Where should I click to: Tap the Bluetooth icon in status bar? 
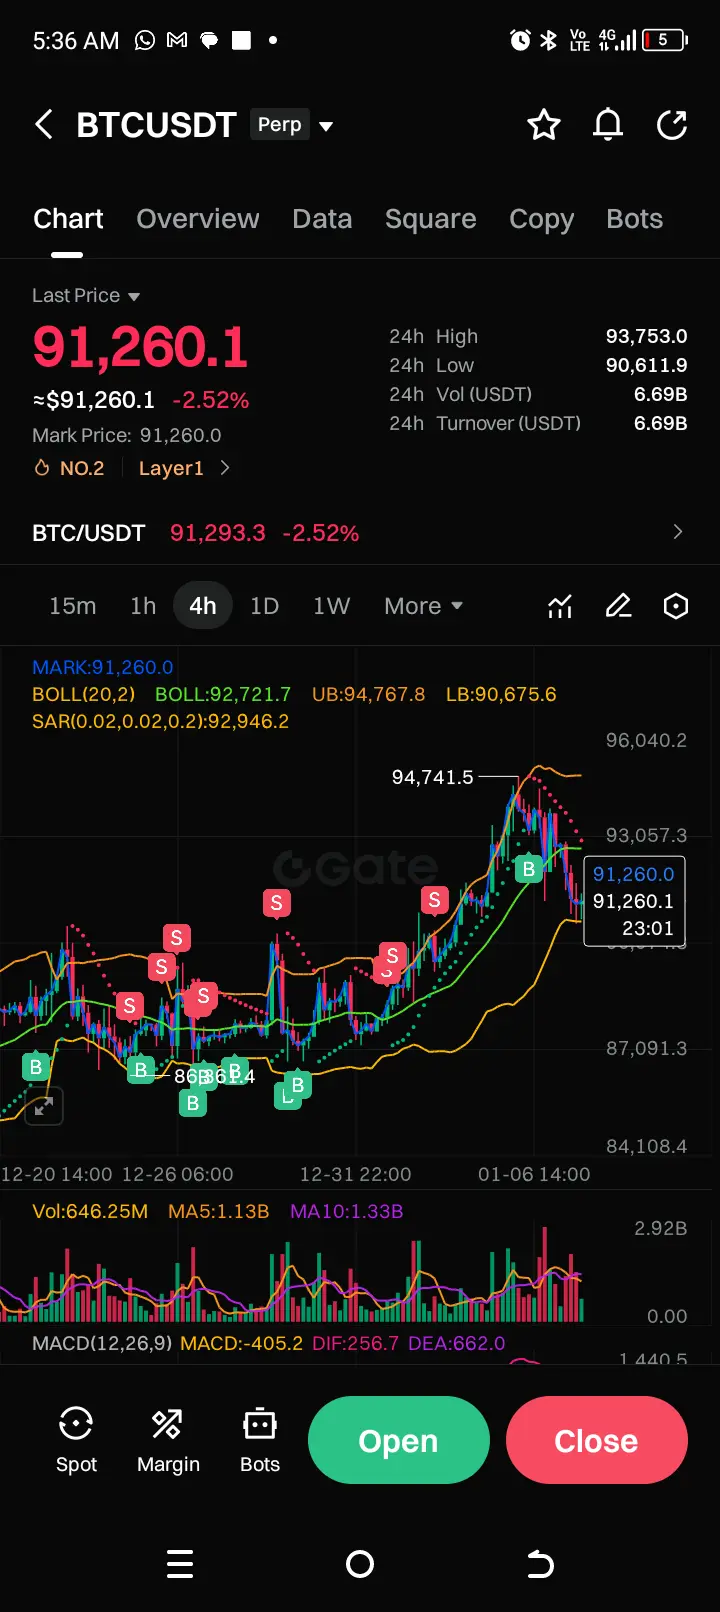point(548,40)
